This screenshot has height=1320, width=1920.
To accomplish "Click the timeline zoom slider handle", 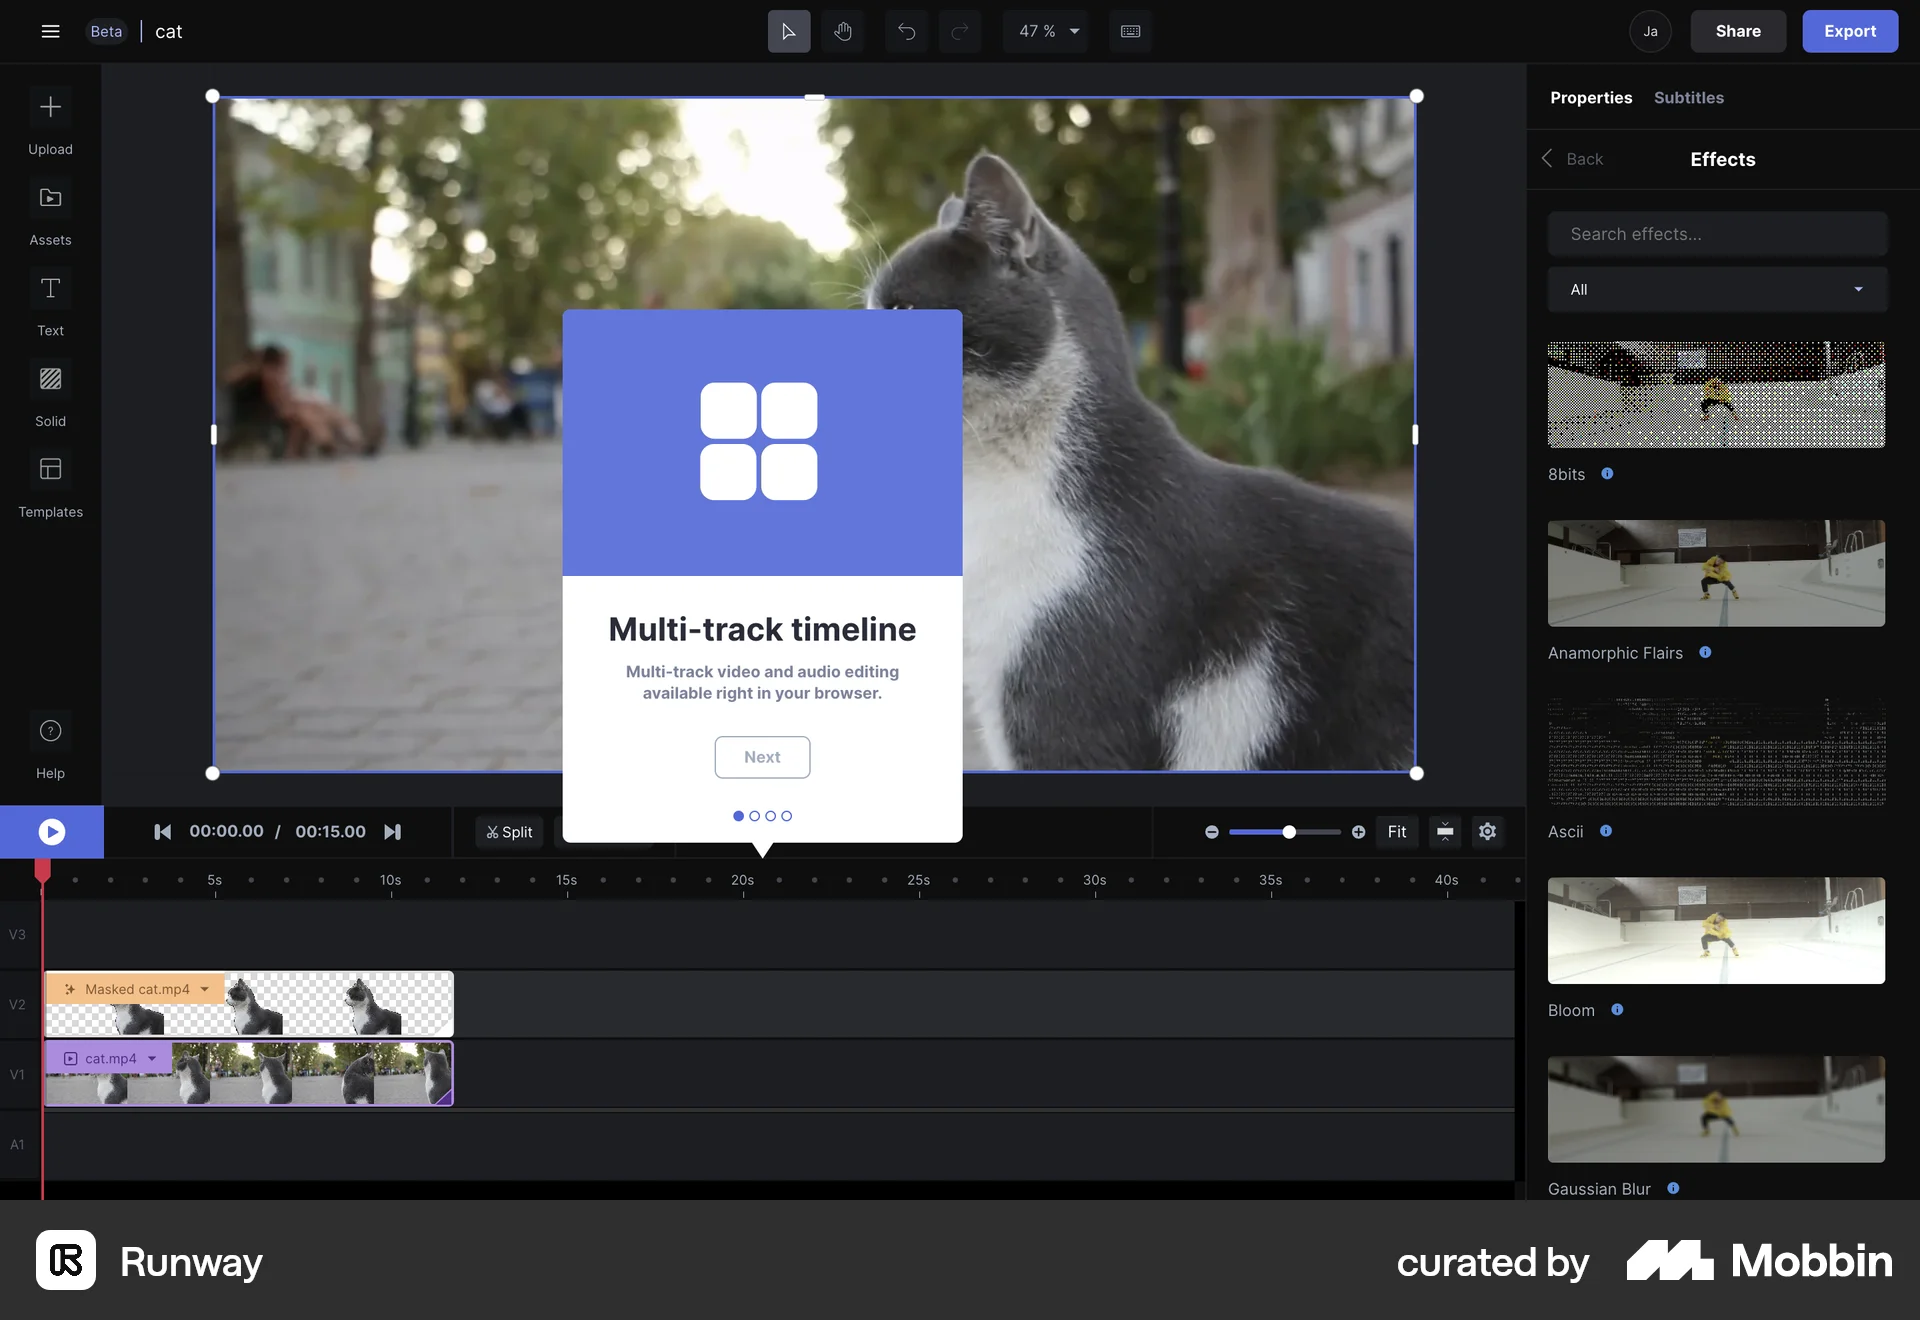I will click(x=1289, y=832).
